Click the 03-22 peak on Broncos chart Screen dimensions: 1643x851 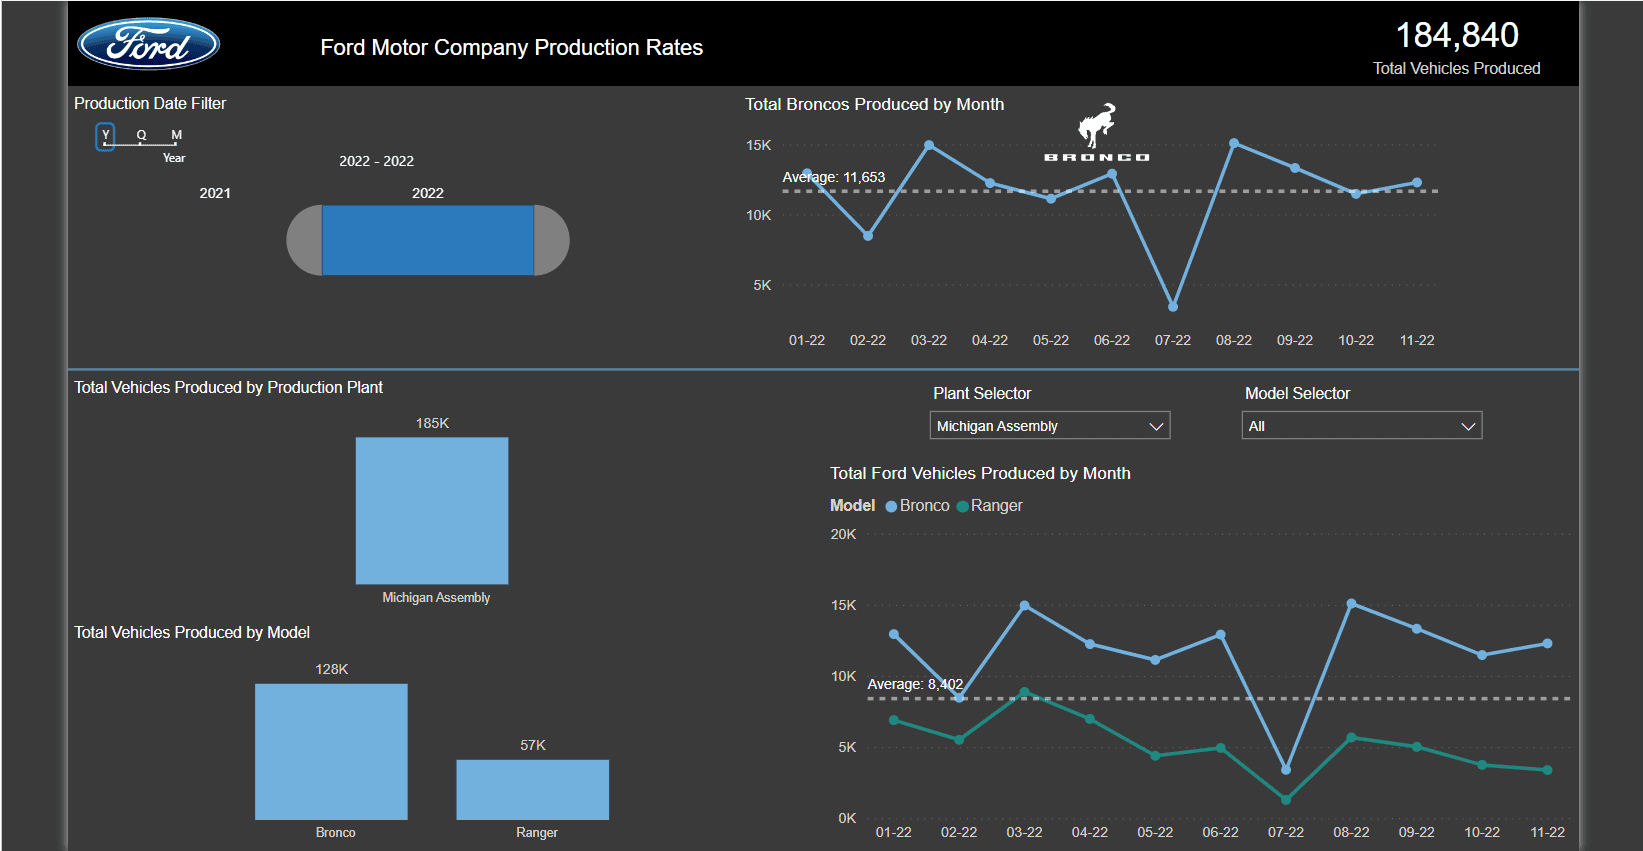click(x=929, y=145)
